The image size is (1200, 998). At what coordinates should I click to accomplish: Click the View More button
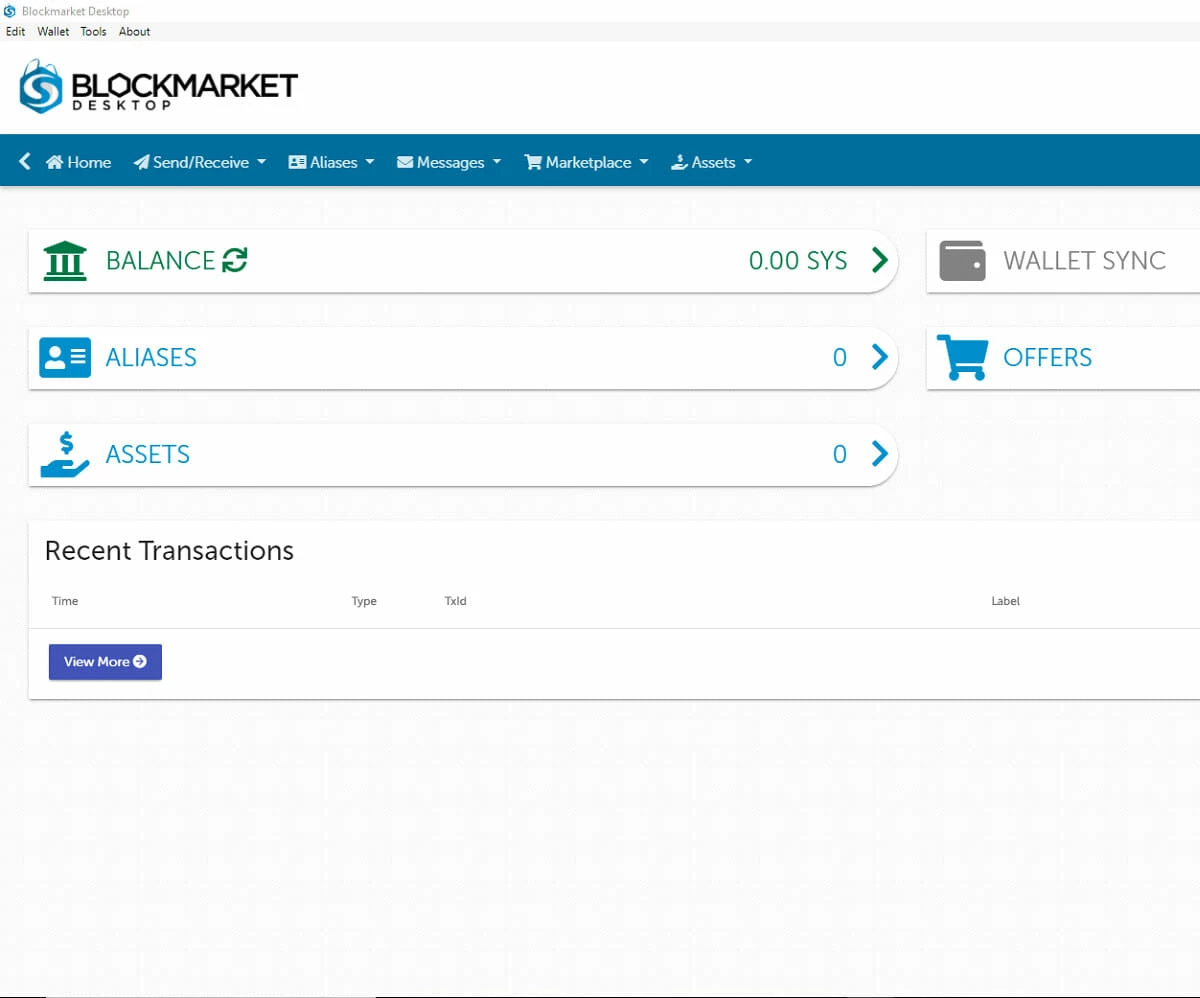coord(105,662)
